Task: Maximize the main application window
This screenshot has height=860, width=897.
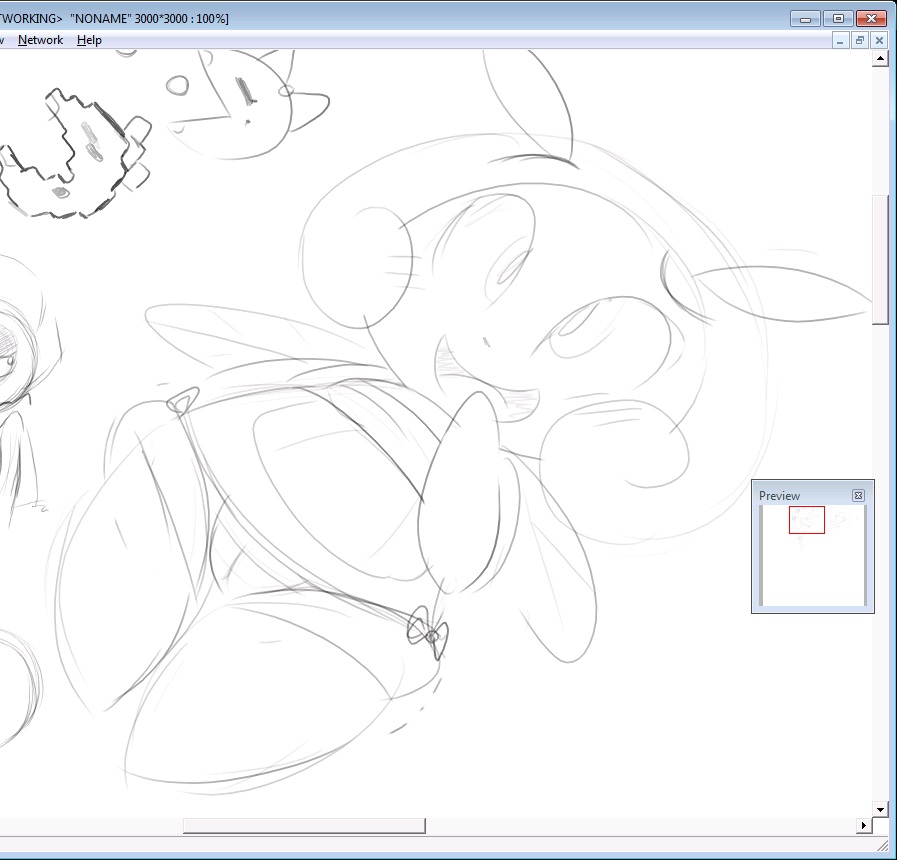Action: (x=839, y=19)
